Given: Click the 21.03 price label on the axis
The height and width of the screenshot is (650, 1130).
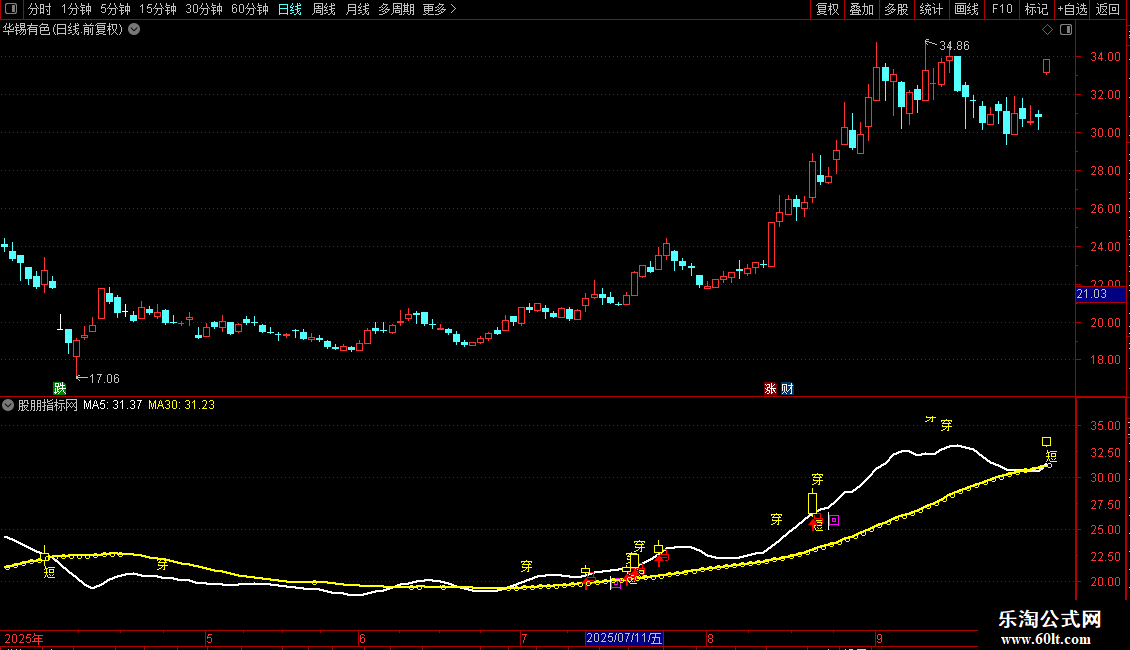Looking at the screenshot, I should click(x=1100, y=294).
